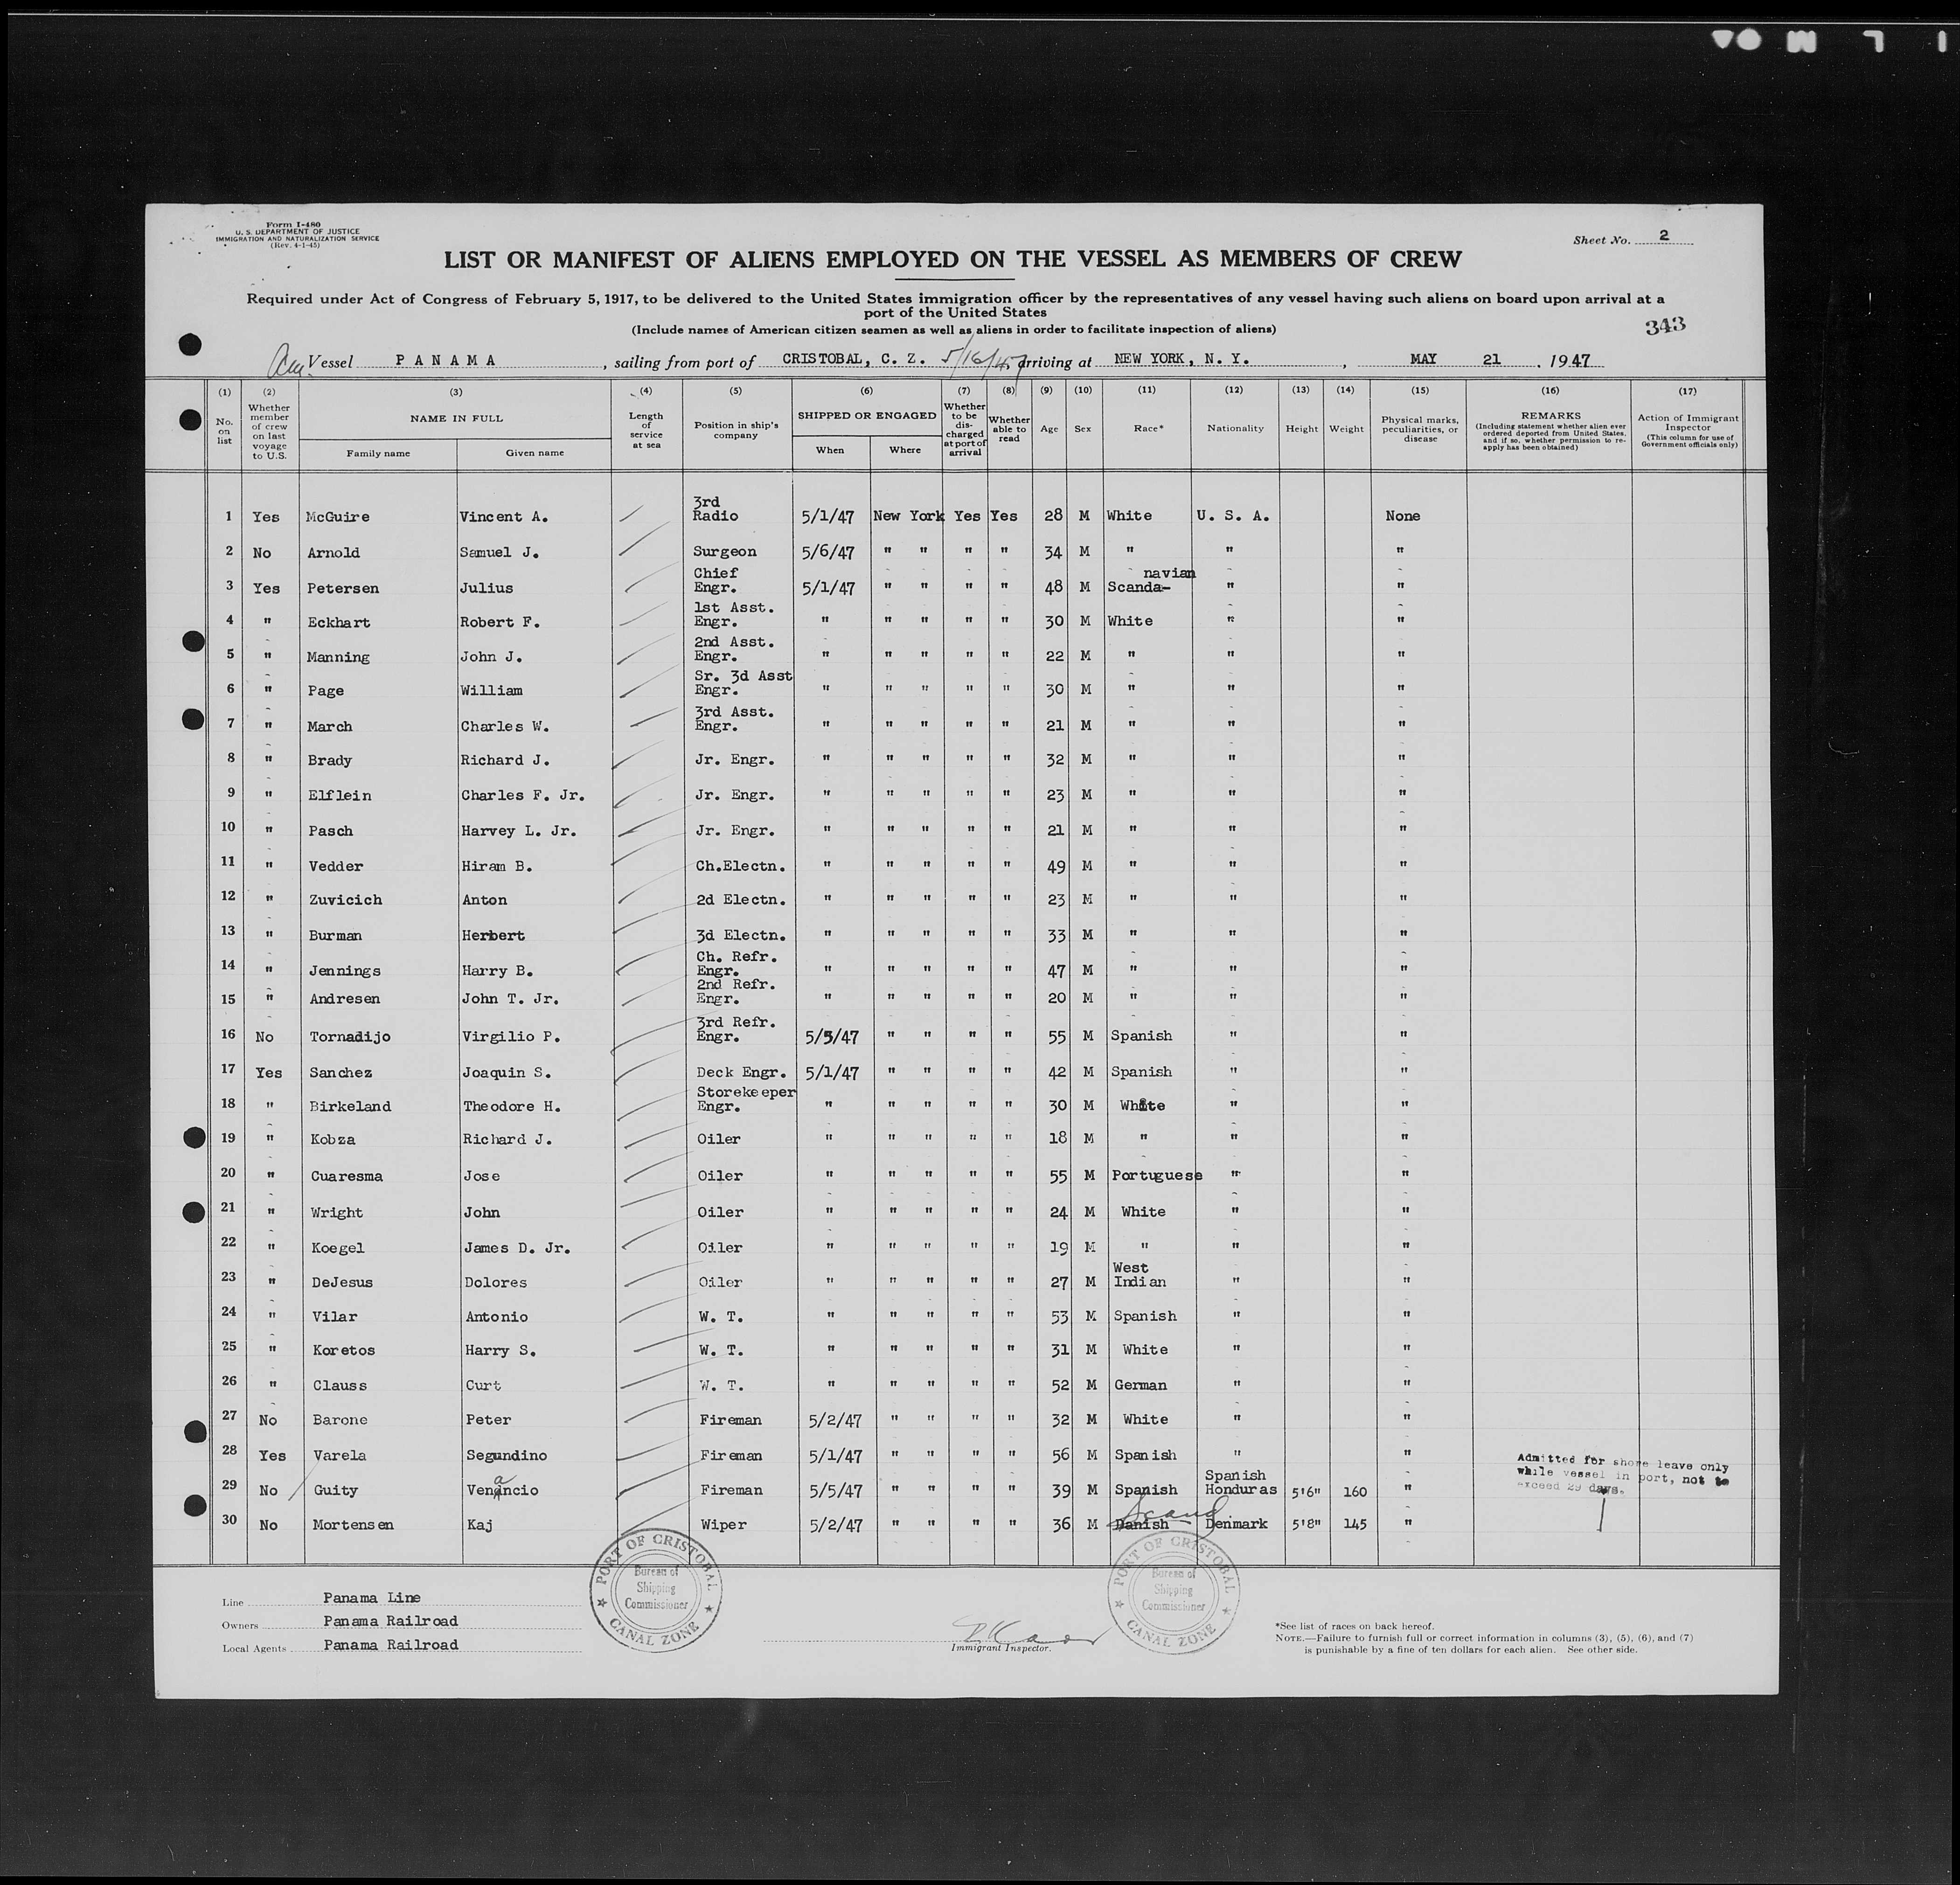1960x1885 pixels.
Task: Click on the family name "Manning"
Action: point(338,657)
